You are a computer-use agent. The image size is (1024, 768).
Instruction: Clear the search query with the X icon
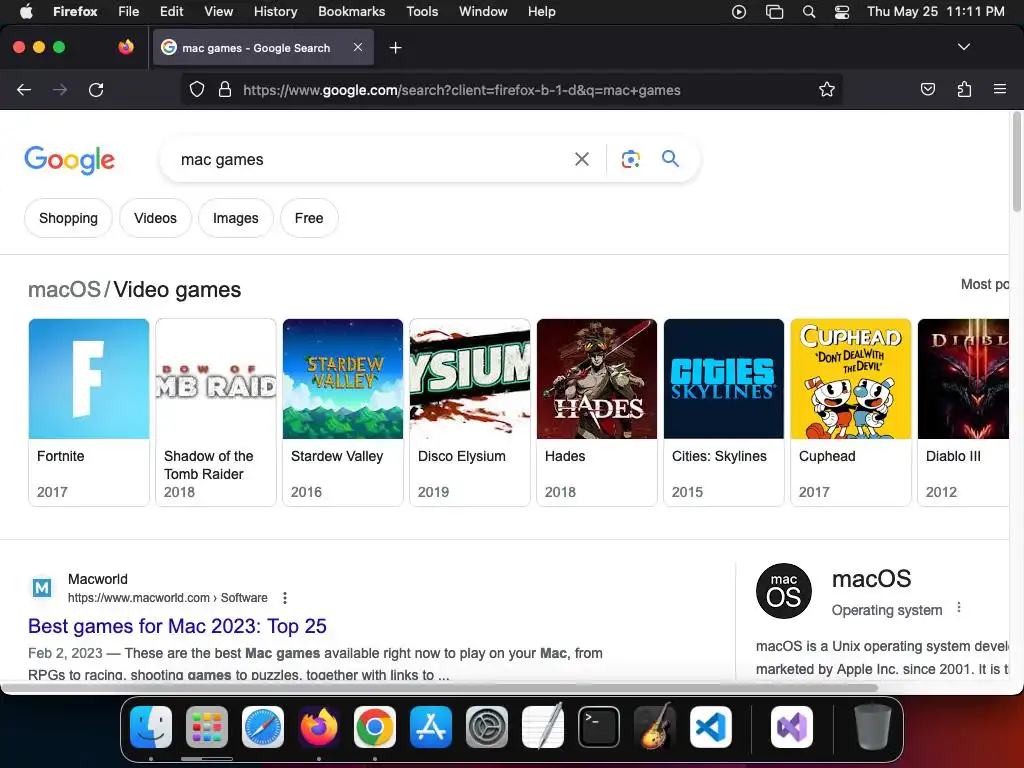pyautogui.click(x=582, y=159)
